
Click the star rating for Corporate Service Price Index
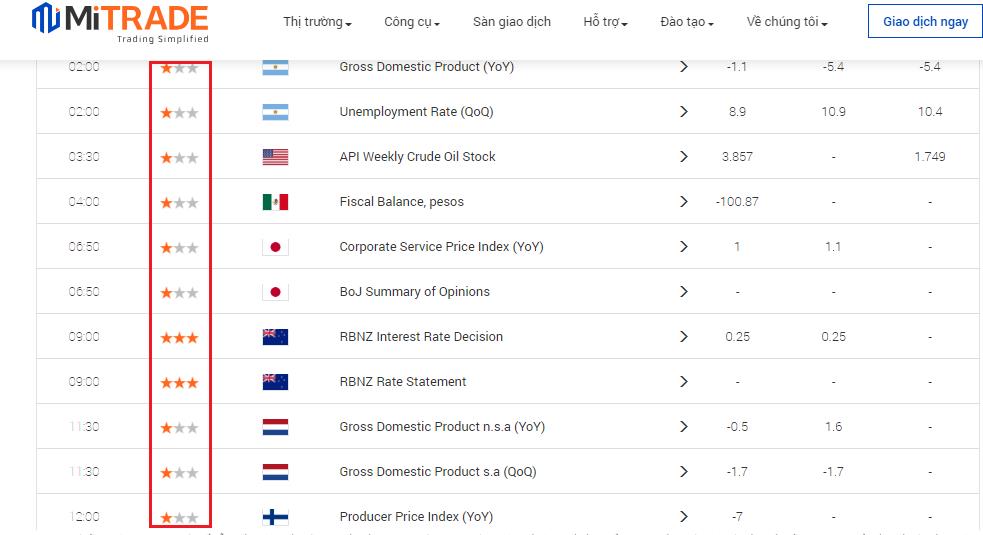[x=180, y=247]
